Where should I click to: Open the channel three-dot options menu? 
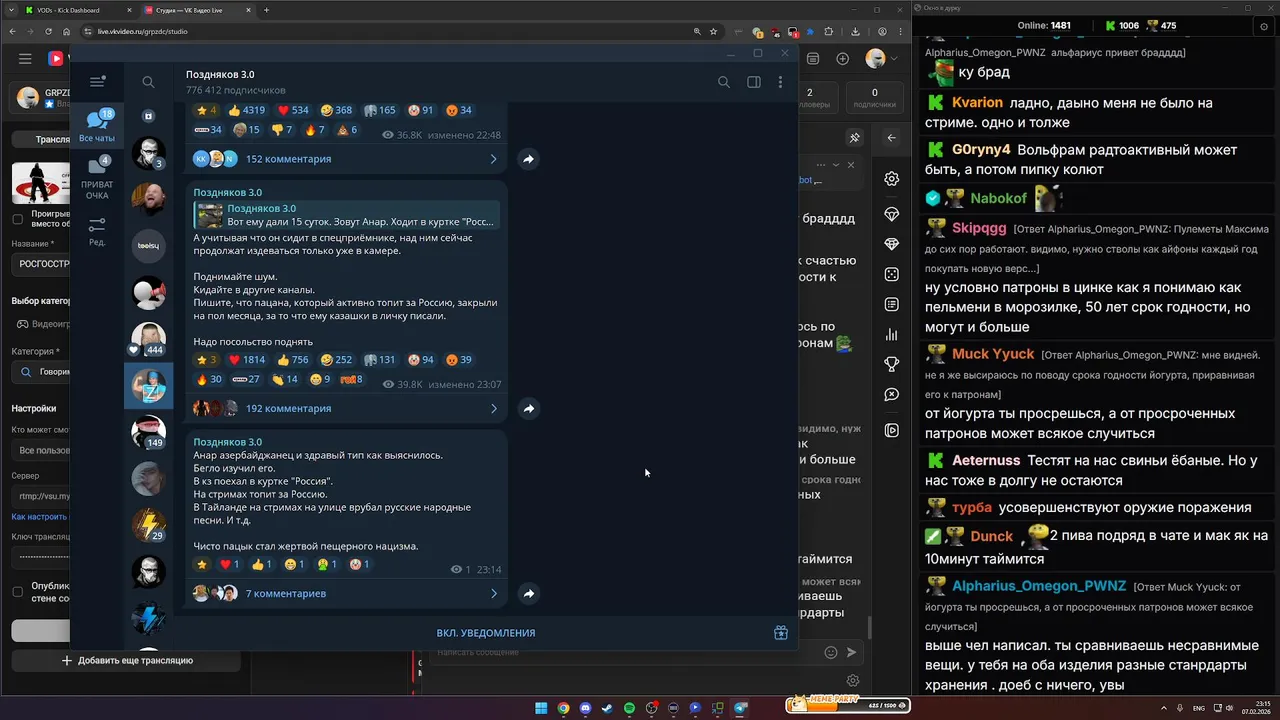780,82
